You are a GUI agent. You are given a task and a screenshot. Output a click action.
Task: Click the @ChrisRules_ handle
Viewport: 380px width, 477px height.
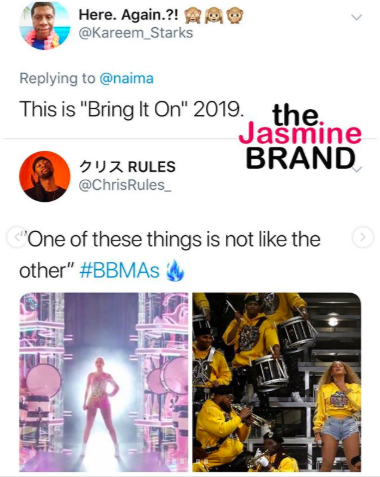pos(125,185)
